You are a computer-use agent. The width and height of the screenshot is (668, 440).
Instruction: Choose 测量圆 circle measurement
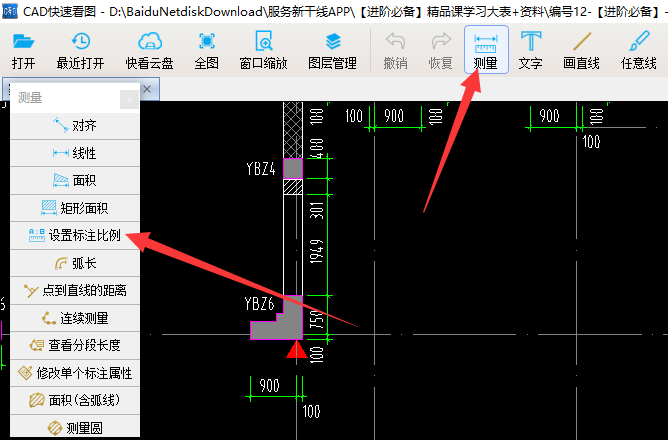(x=75, y=427)
